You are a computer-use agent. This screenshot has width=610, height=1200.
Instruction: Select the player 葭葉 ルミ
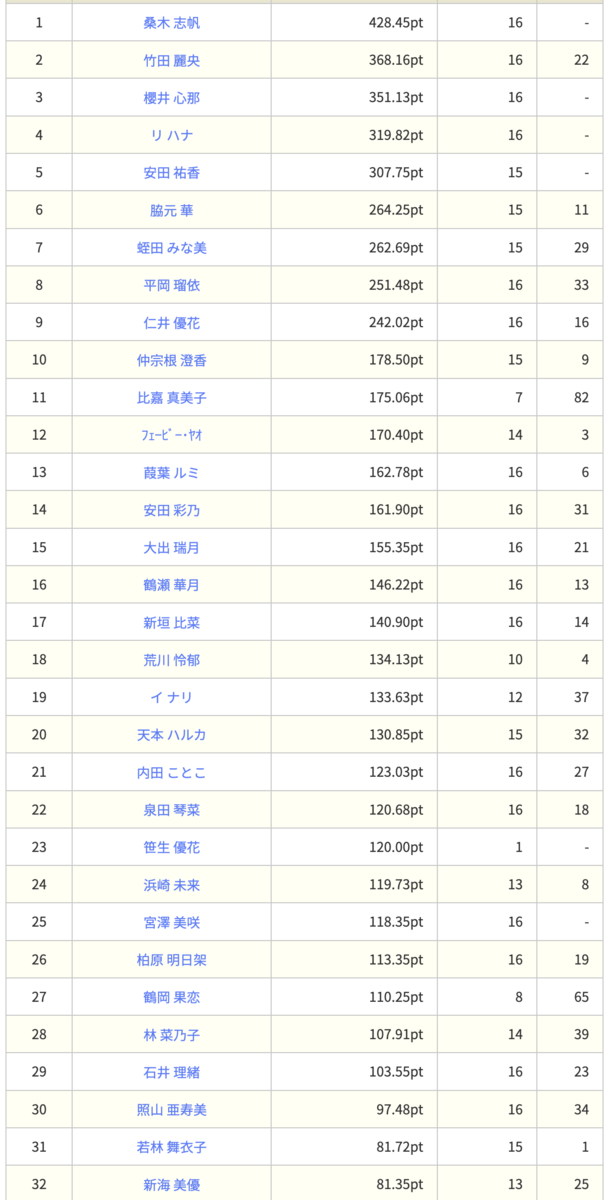click(x=171, y=473)
